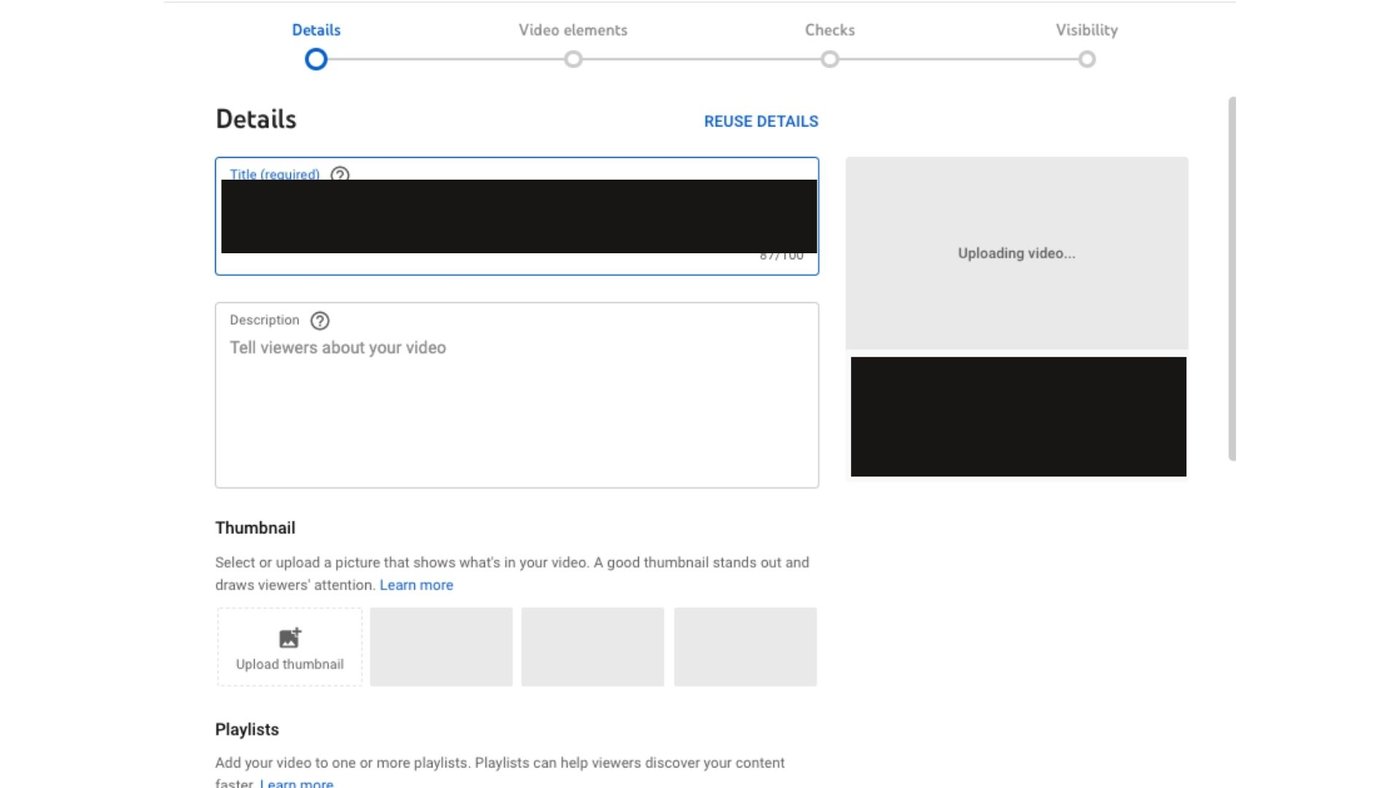The height and width of the screenshot is (788, 1400).
Task: Switch to the Checks tab
Action: tap(830, 29)
